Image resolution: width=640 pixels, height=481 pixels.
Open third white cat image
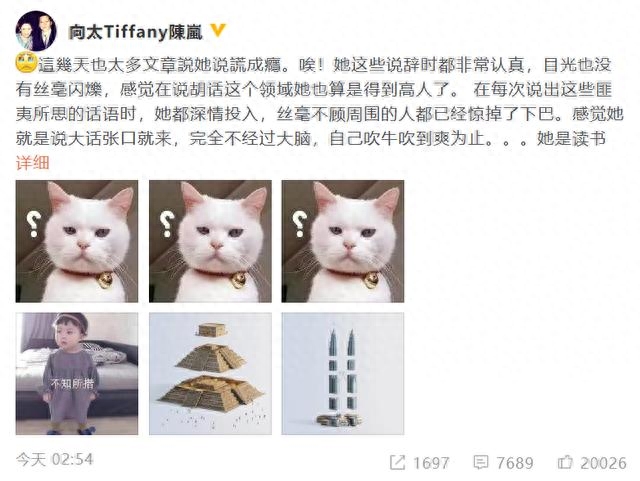(343, 241)
